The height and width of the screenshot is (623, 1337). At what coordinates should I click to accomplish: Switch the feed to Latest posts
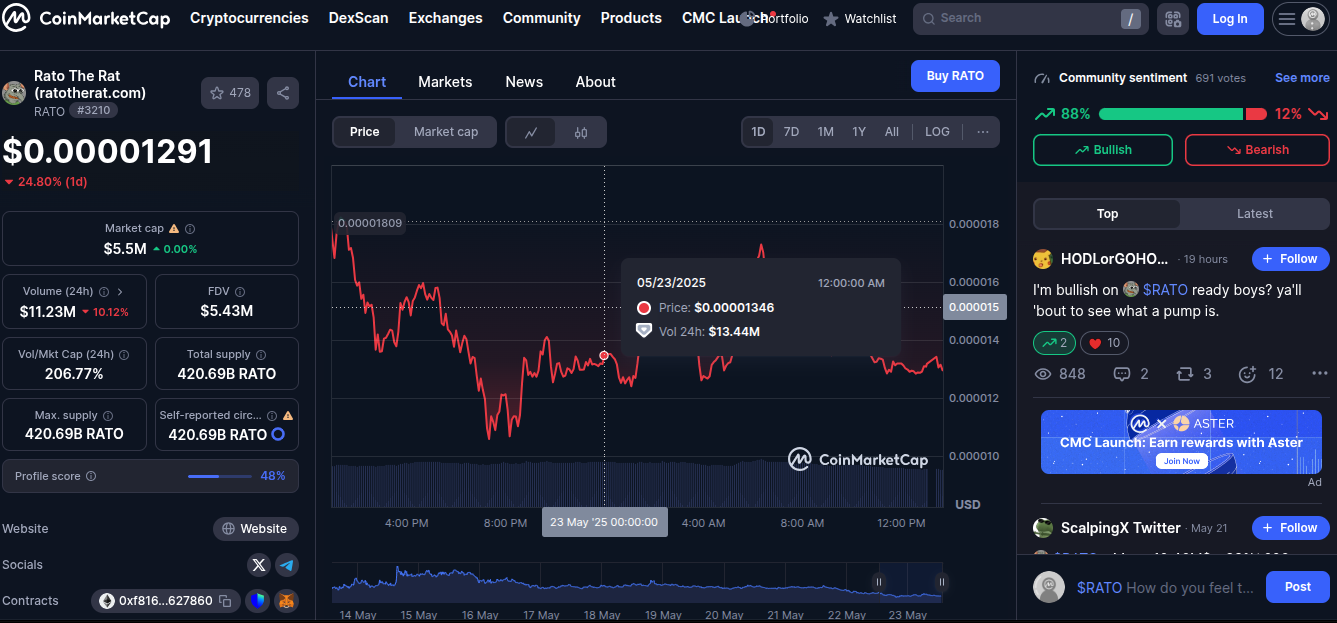1254,214
